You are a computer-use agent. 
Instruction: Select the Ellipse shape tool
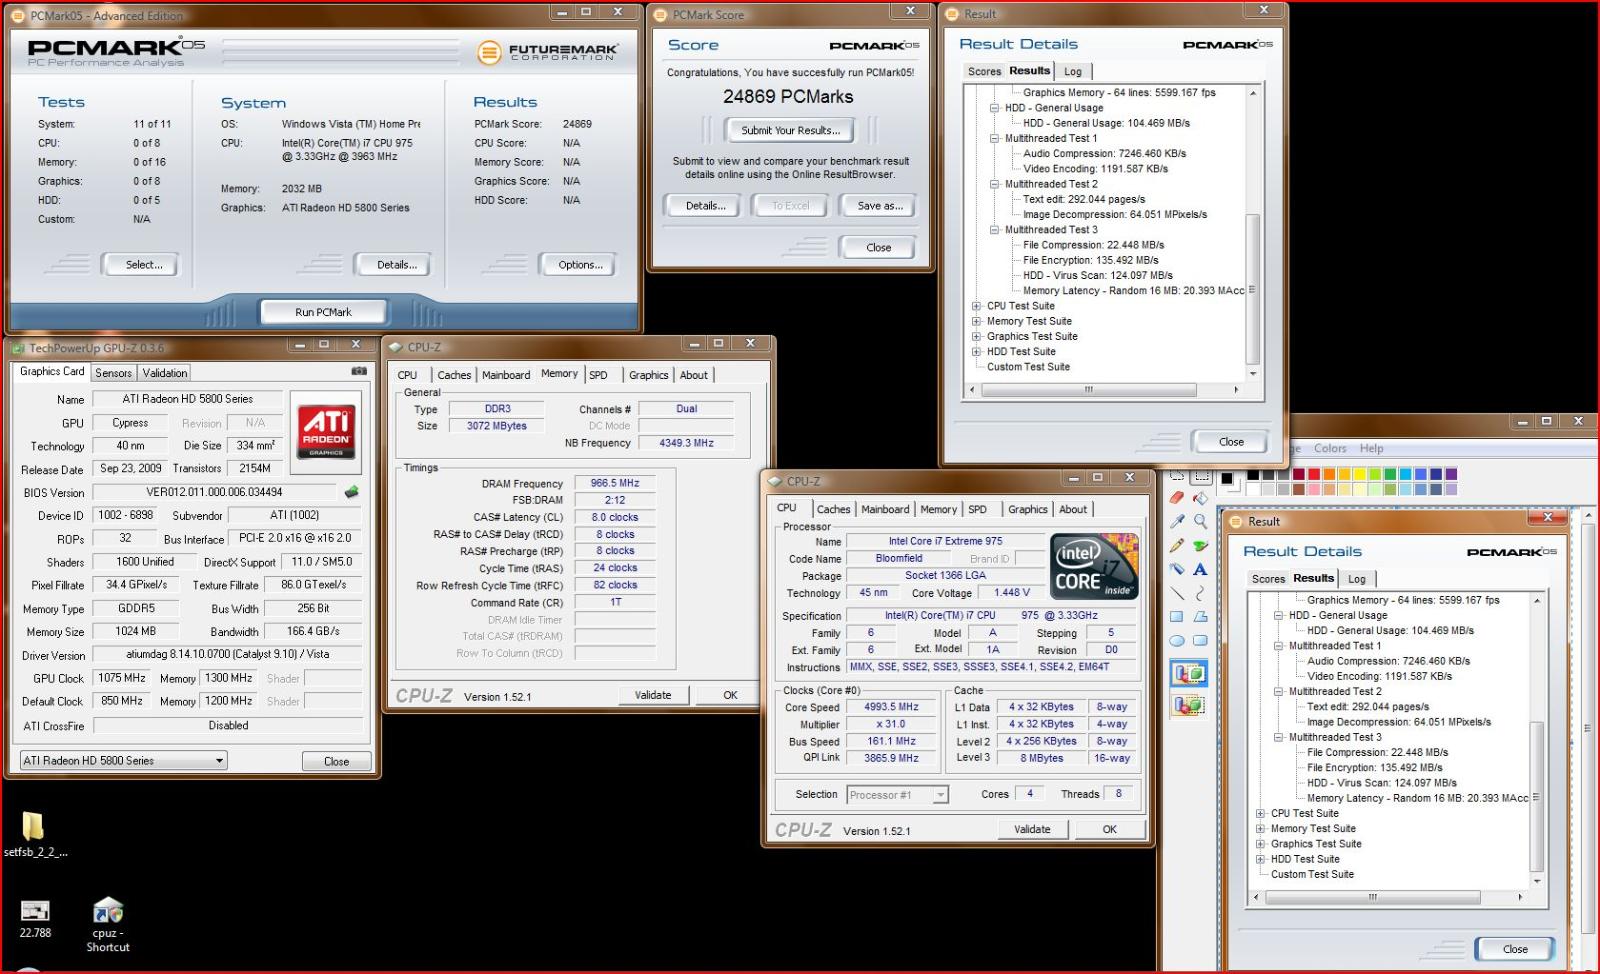1177,641
